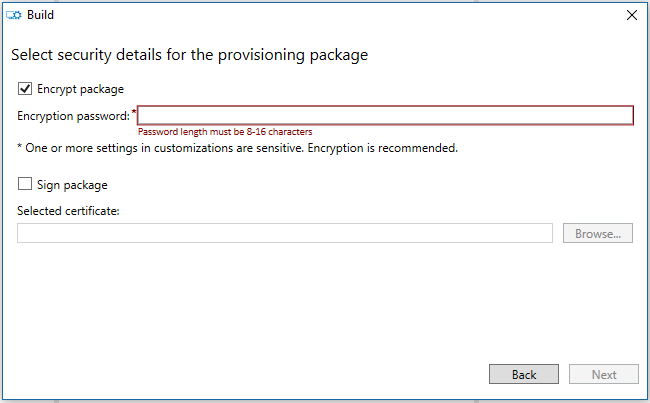Viewport: 650px width, 403px height.
Task: Click the 'Sign package' label text
Action: [x=72, y=185]
